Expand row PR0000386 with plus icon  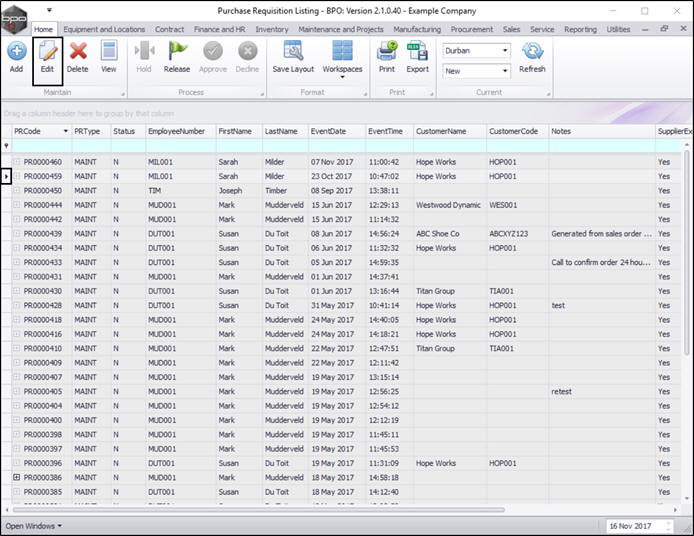pos(16,478)
